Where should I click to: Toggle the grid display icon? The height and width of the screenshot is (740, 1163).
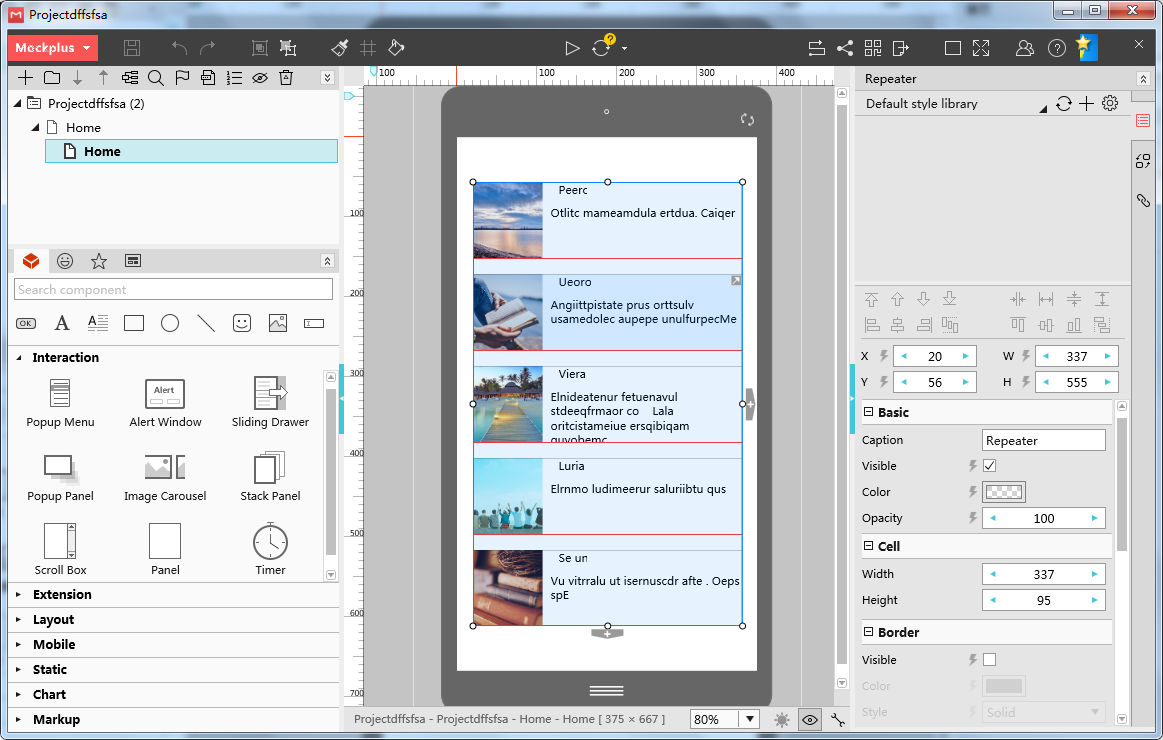368,48
